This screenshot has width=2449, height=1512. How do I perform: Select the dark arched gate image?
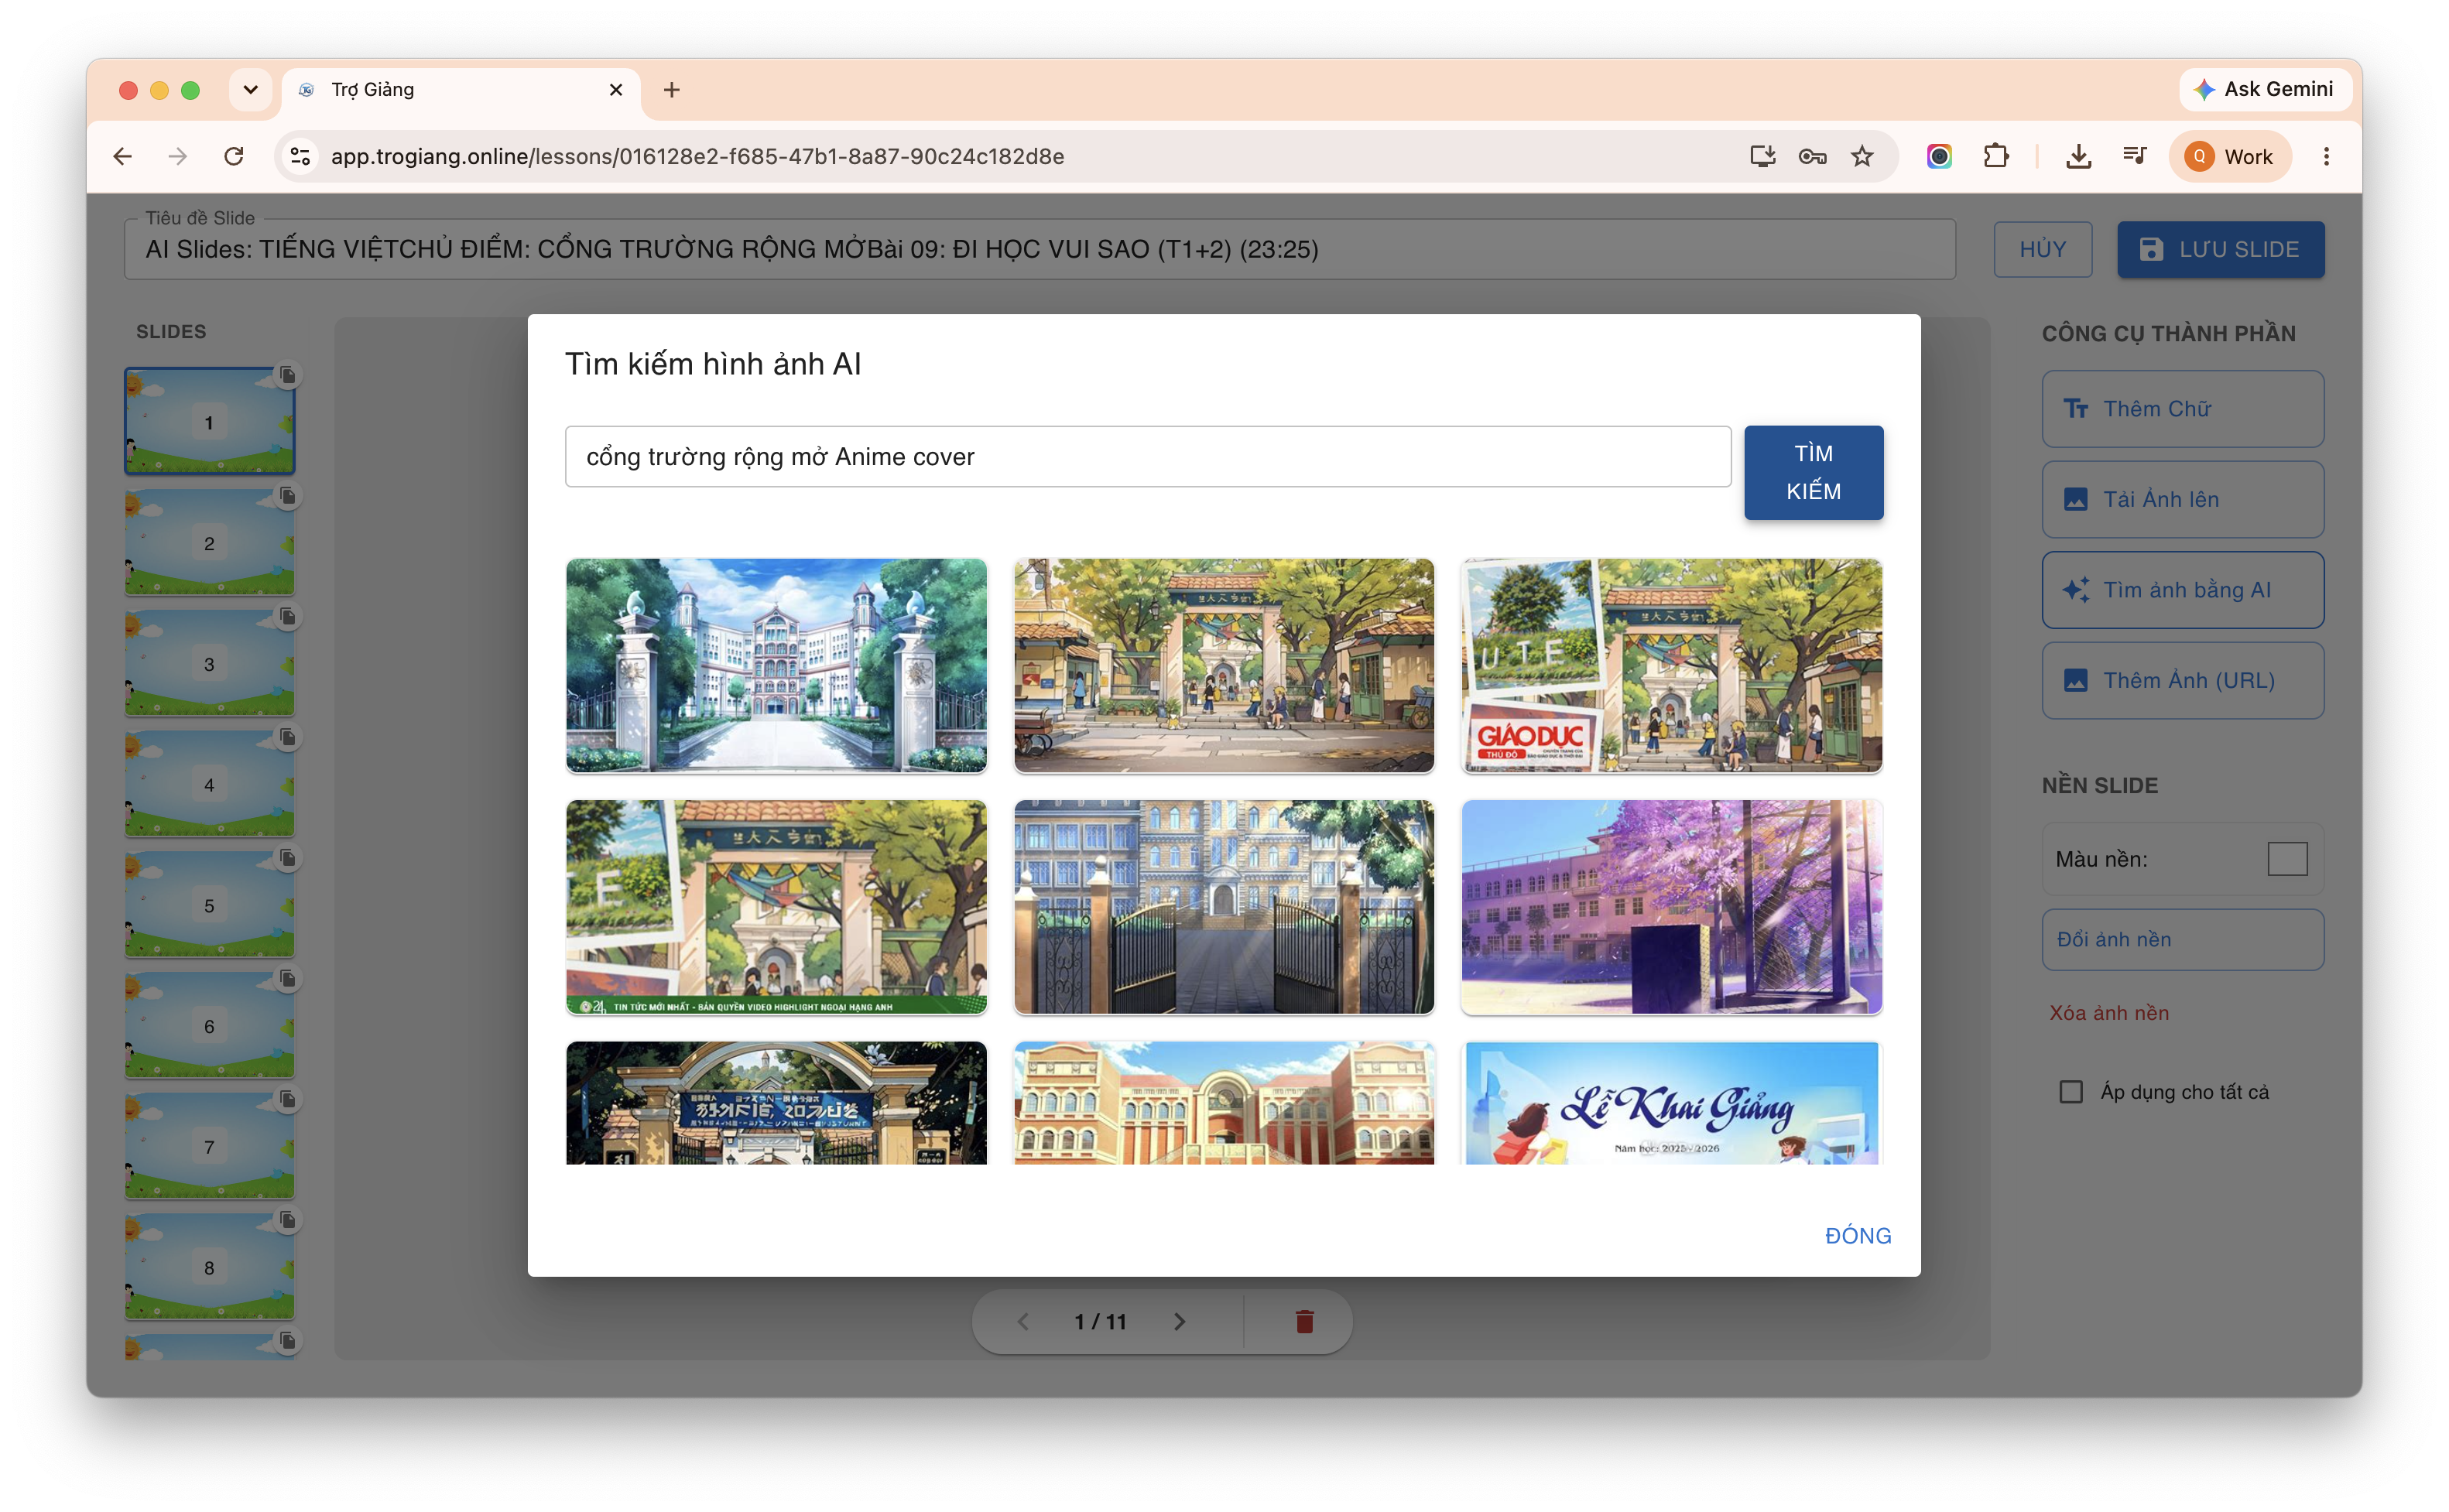click(776, 1103)
